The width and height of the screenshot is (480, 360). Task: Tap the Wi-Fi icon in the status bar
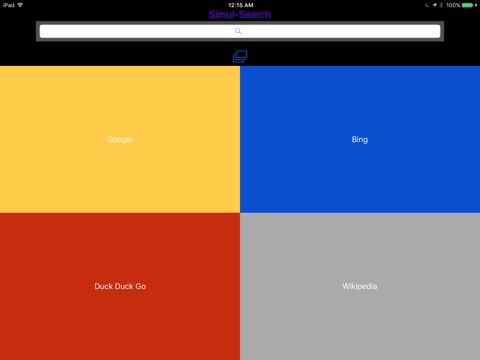20,5
